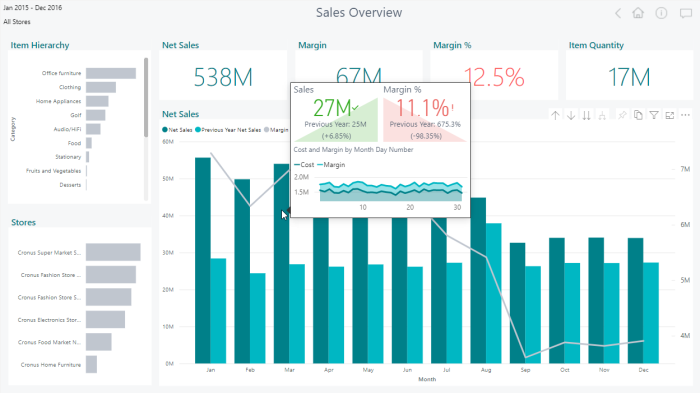Click the Item Hierarchy scrollbar
This screenshot has width=700, height=393.
(146, 97)
